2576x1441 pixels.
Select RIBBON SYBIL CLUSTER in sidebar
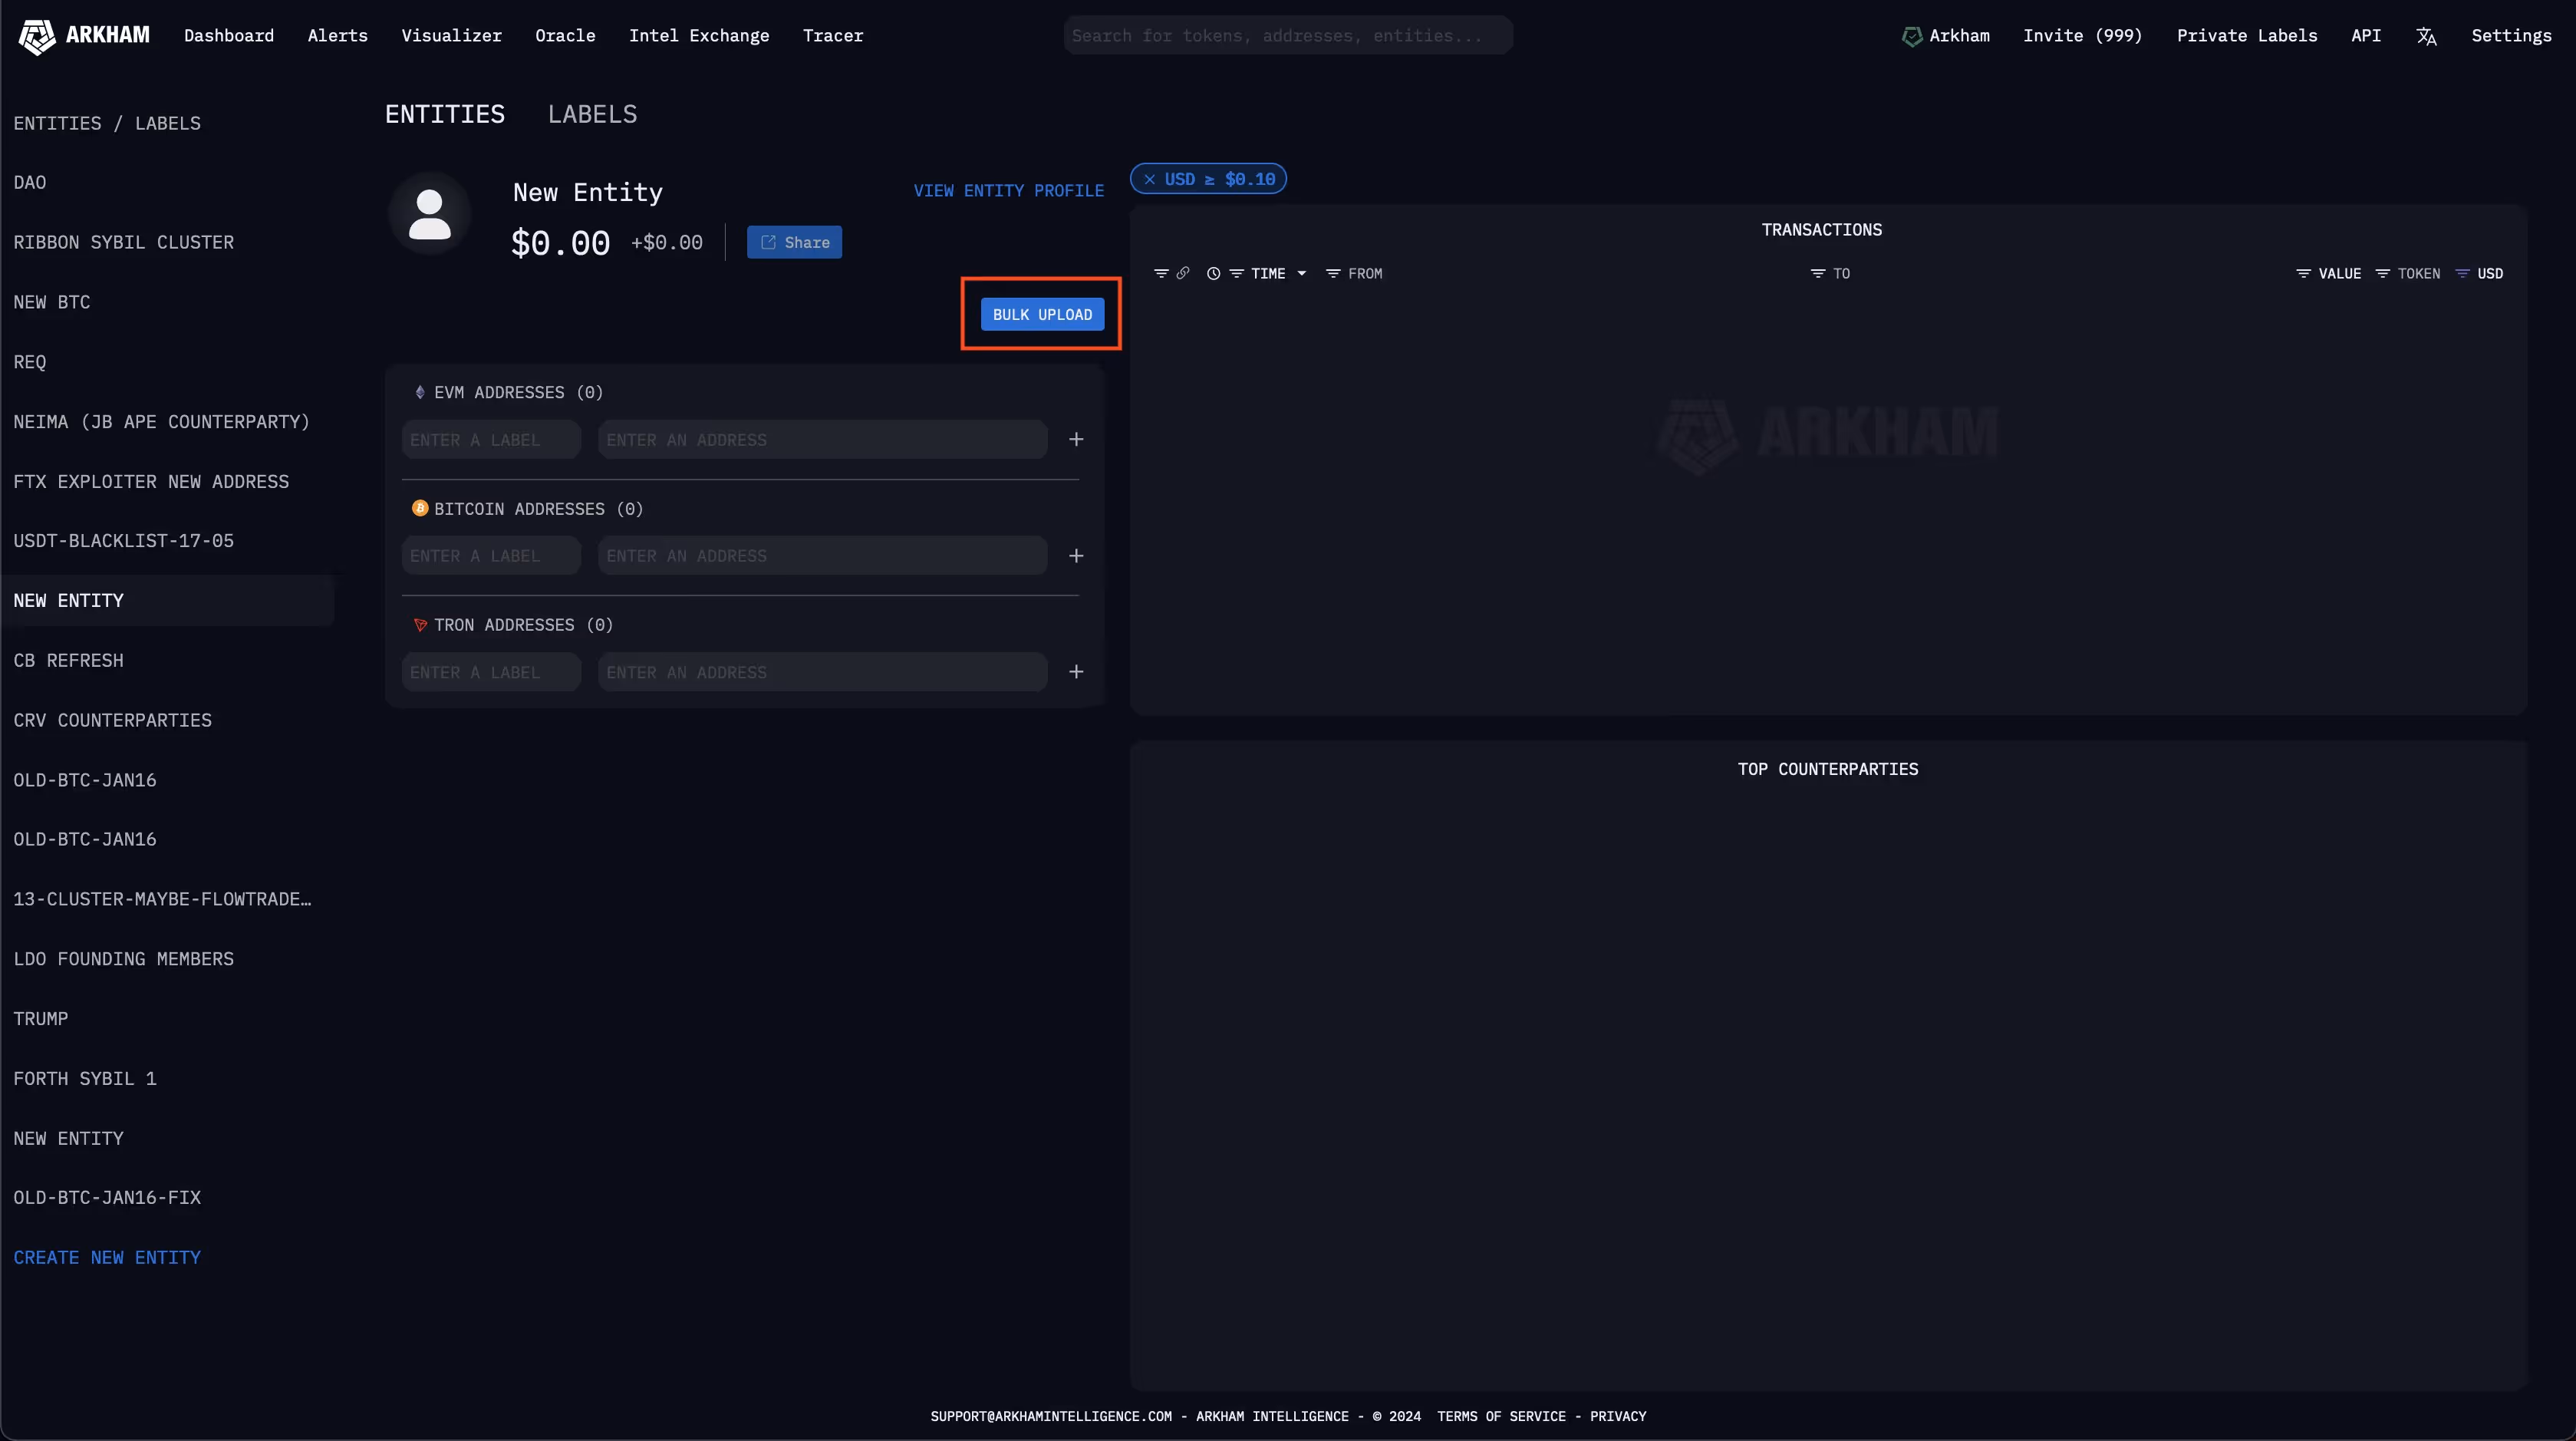123,242
